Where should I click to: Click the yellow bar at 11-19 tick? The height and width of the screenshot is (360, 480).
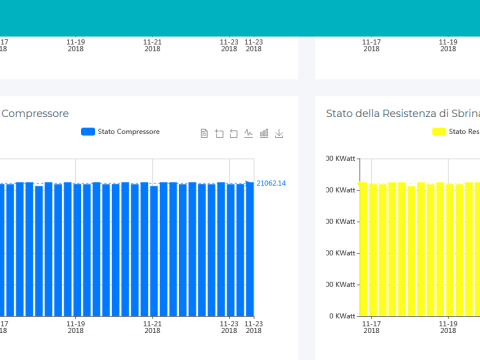pos(450,250)
